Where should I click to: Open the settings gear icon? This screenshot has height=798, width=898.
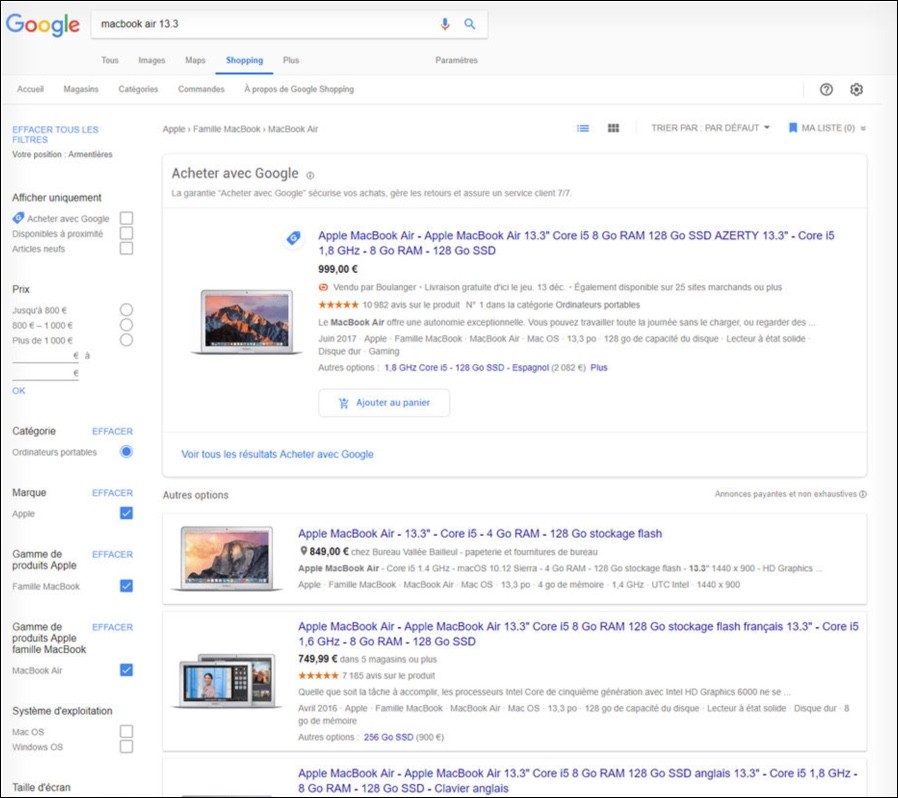(x=856, y=89)
